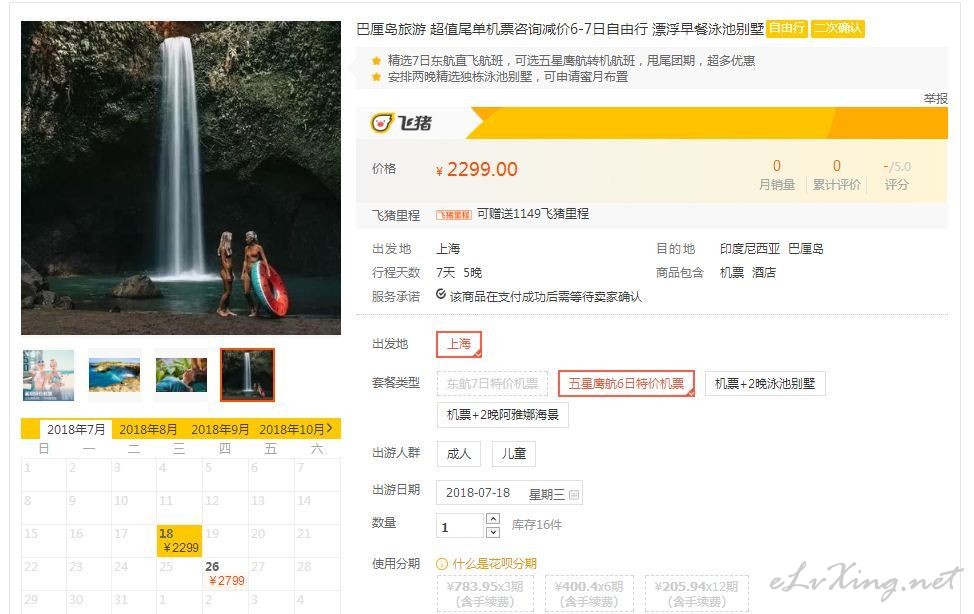Screen dimensions: 974x614
Task: Choose 机票+2晚泳池别墅 package
Action: [765, 383]
